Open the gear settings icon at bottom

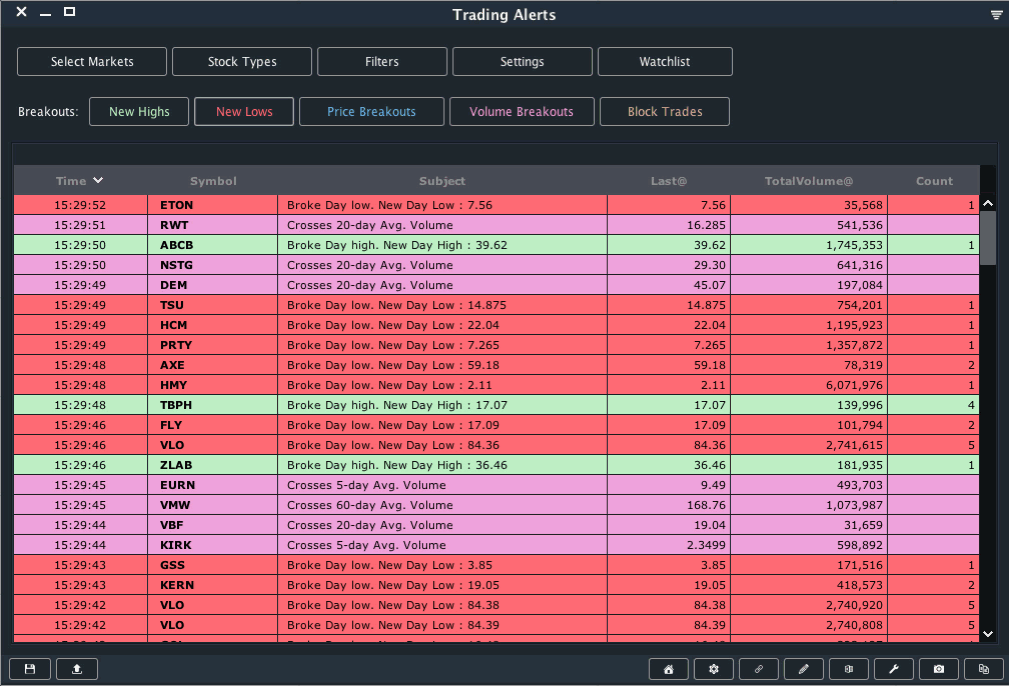714,669
